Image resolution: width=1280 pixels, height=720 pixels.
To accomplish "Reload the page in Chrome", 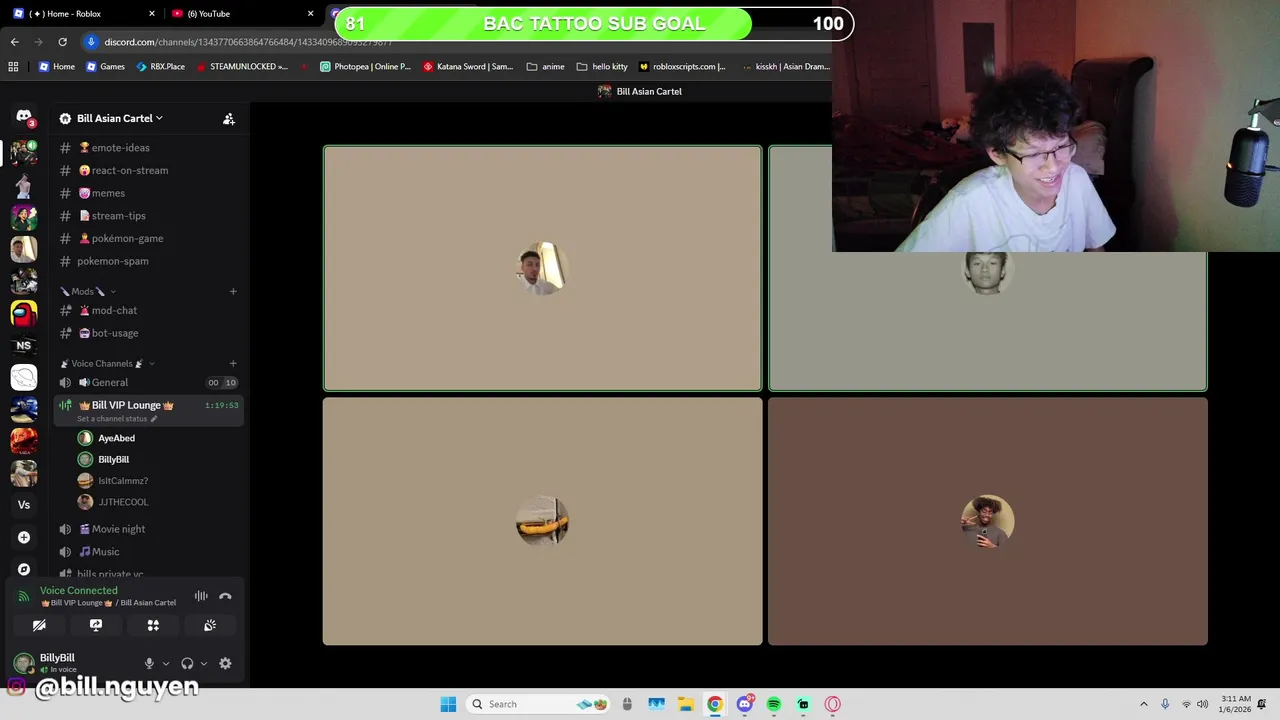I will click(x=62, y=42).
